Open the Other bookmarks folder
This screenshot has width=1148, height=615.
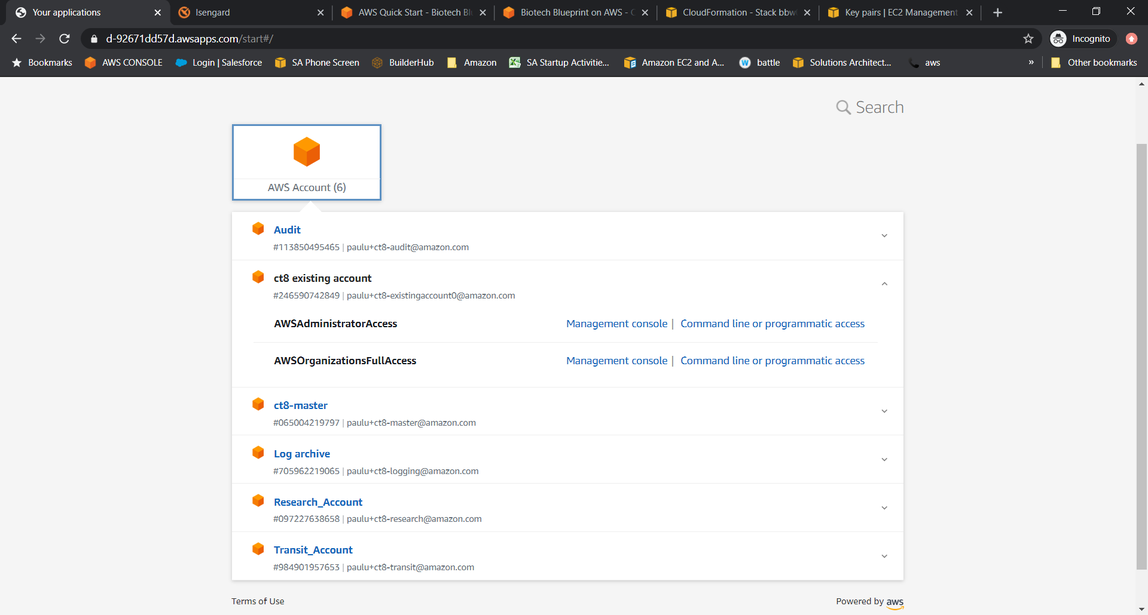[1094, 63]
